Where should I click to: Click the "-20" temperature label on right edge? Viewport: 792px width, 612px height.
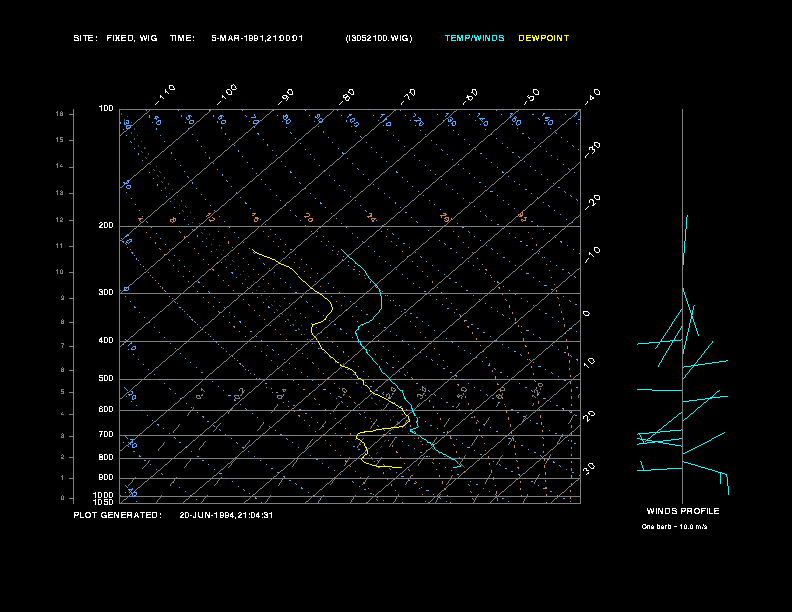pos(592,202)
